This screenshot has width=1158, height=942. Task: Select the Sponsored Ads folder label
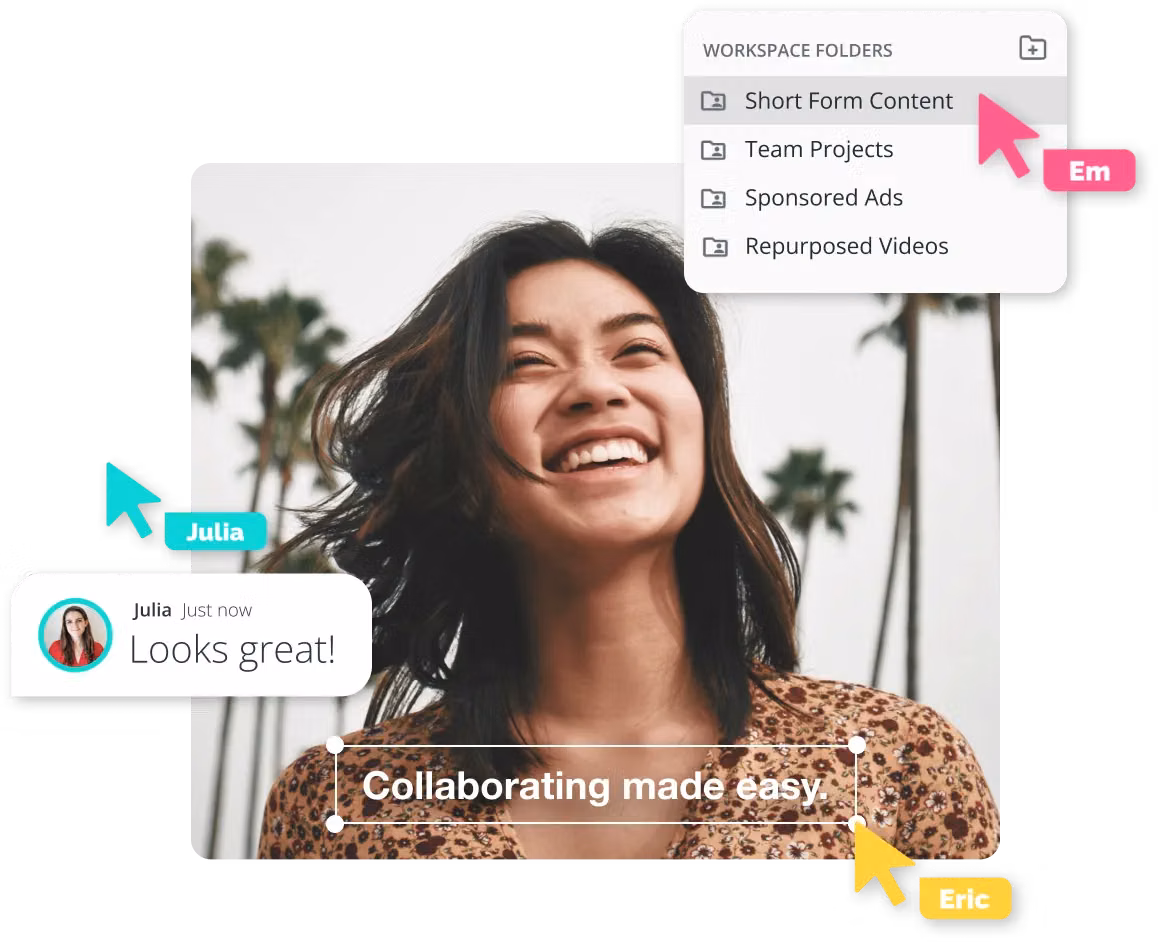pos(823,198)
